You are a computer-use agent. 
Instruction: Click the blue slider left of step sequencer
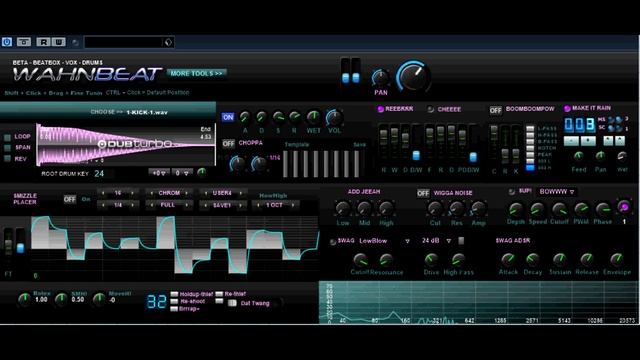coord(20,247)
